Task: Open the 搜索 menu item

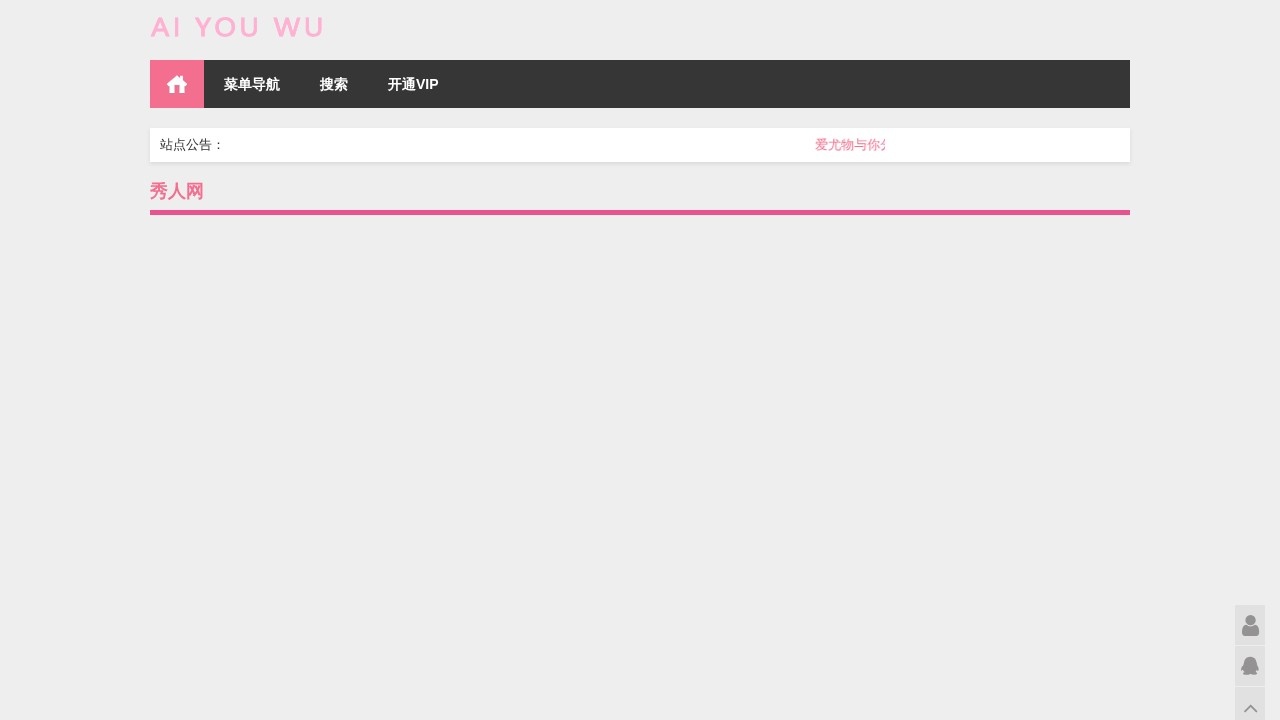Action: pos(334,84)
